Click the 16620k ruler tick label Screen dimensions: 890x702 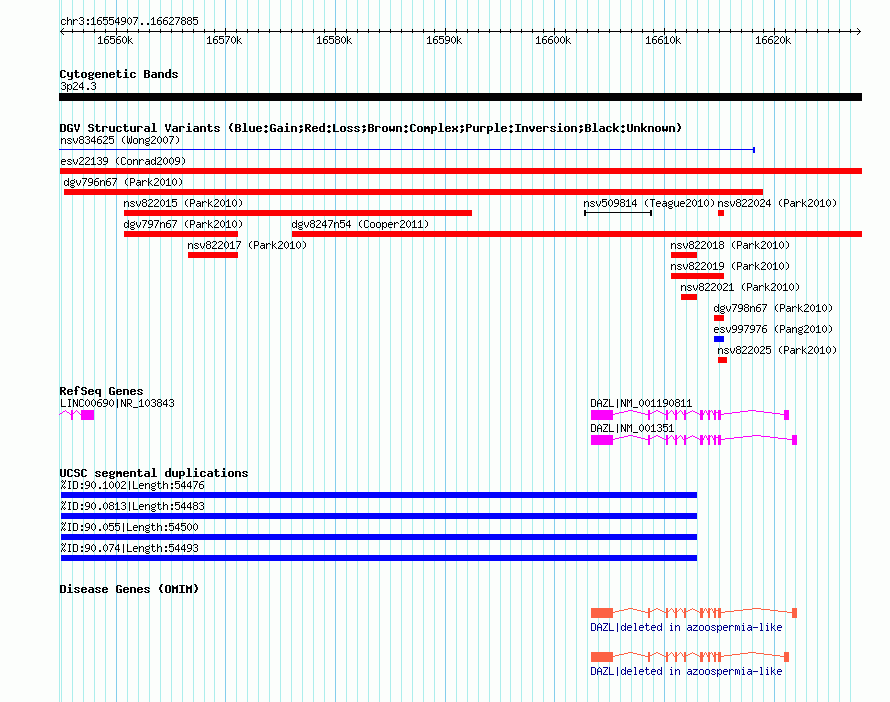point(773,40)
